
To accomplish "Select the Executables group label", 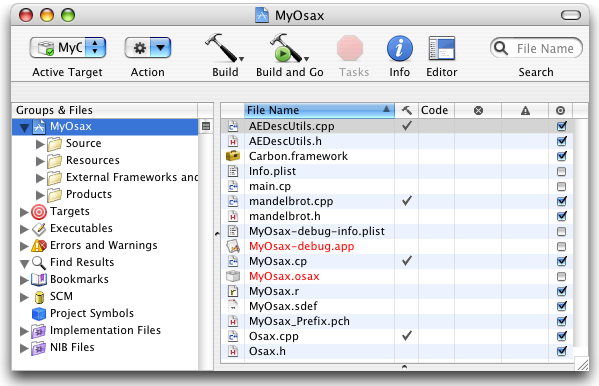I will (x=81, y=228).
